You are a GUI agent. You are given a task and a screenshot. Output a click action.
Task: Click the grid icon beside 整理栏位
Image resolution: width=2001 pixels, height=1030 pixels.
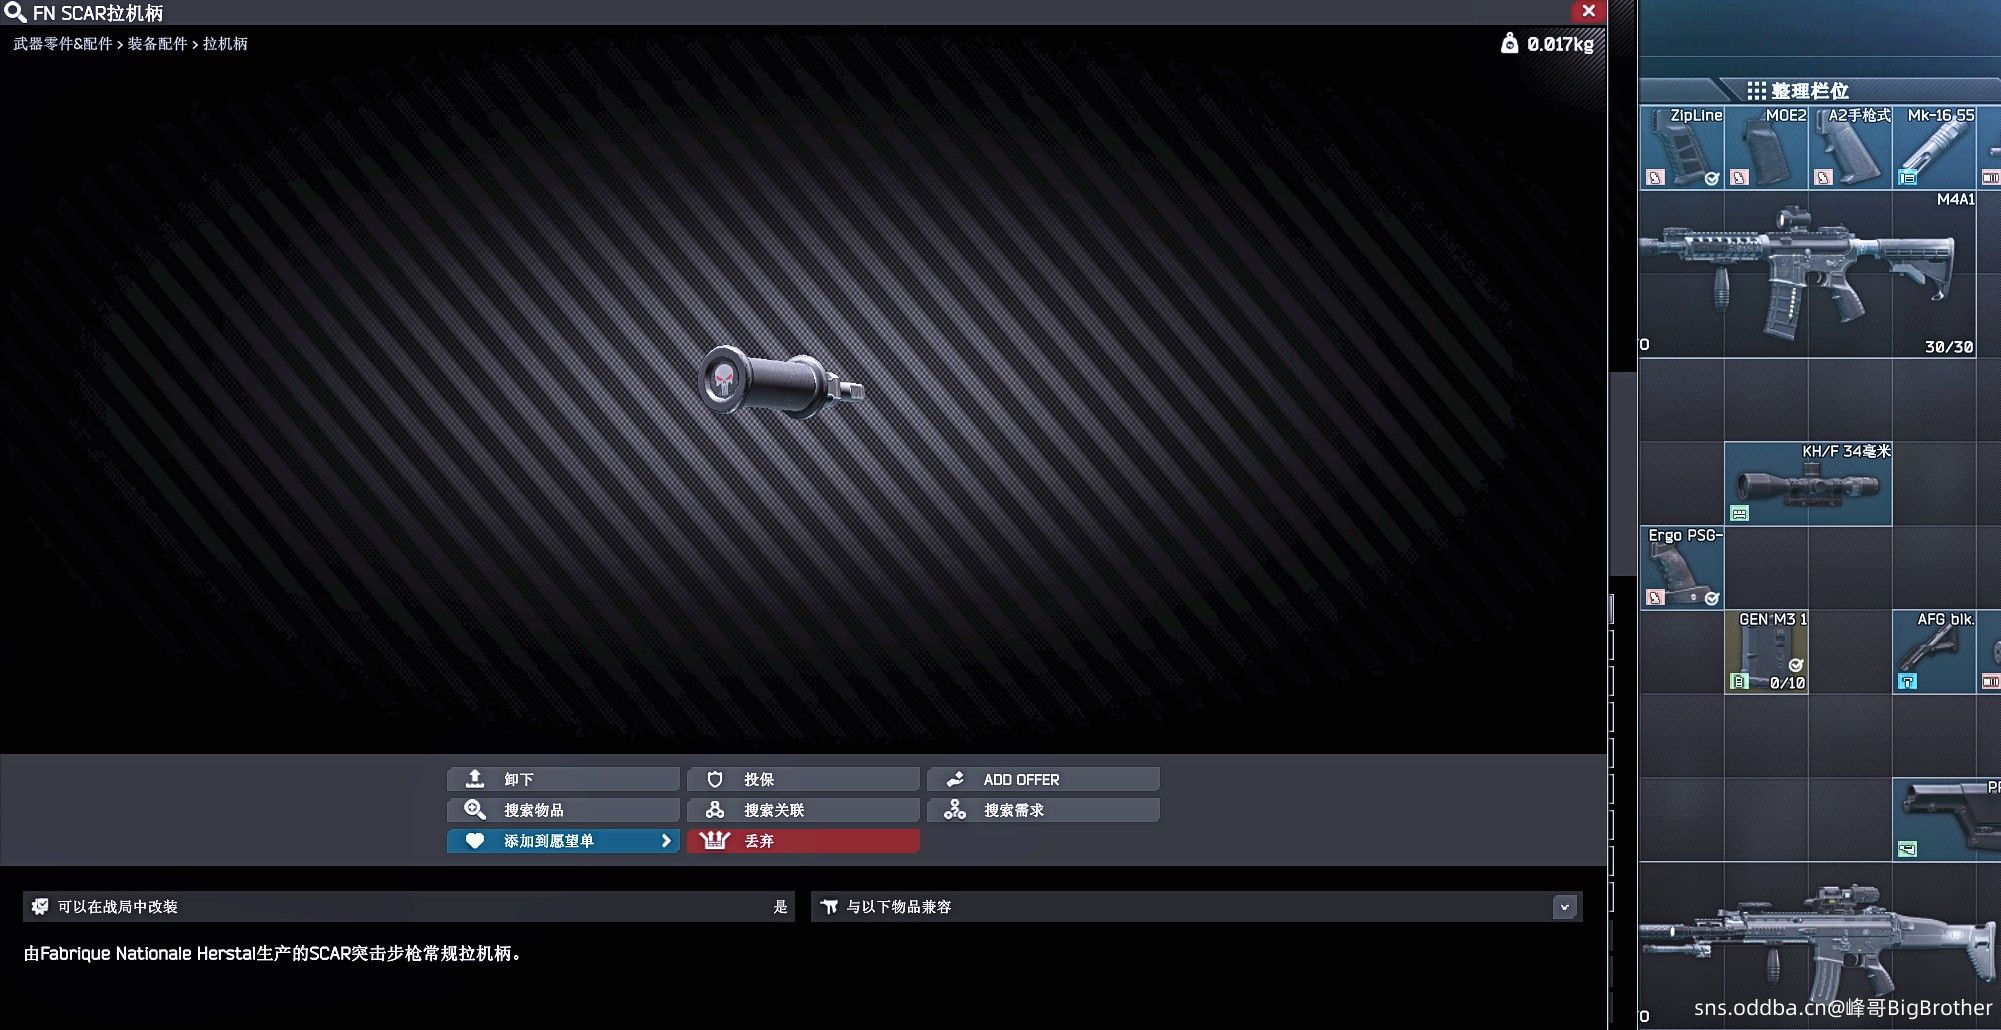pos(1756,91)
